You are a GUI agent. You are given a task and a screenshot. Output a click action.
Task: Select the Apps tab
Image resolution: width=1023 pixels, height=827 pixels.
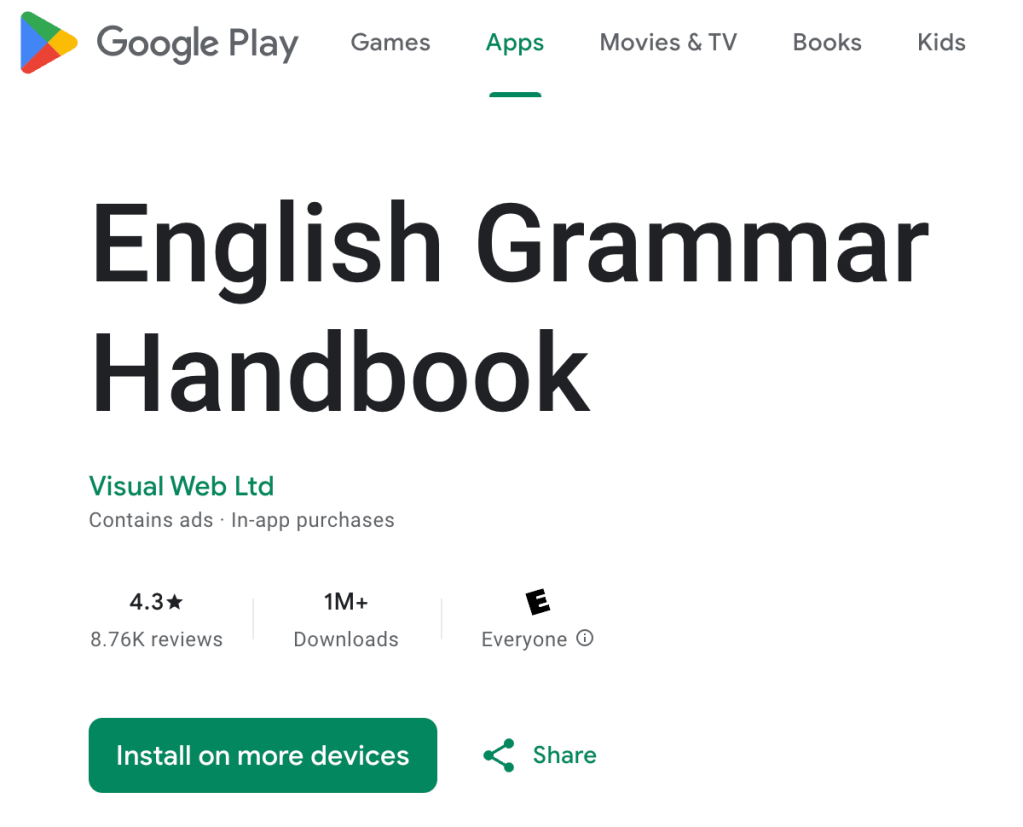point(515,43)
